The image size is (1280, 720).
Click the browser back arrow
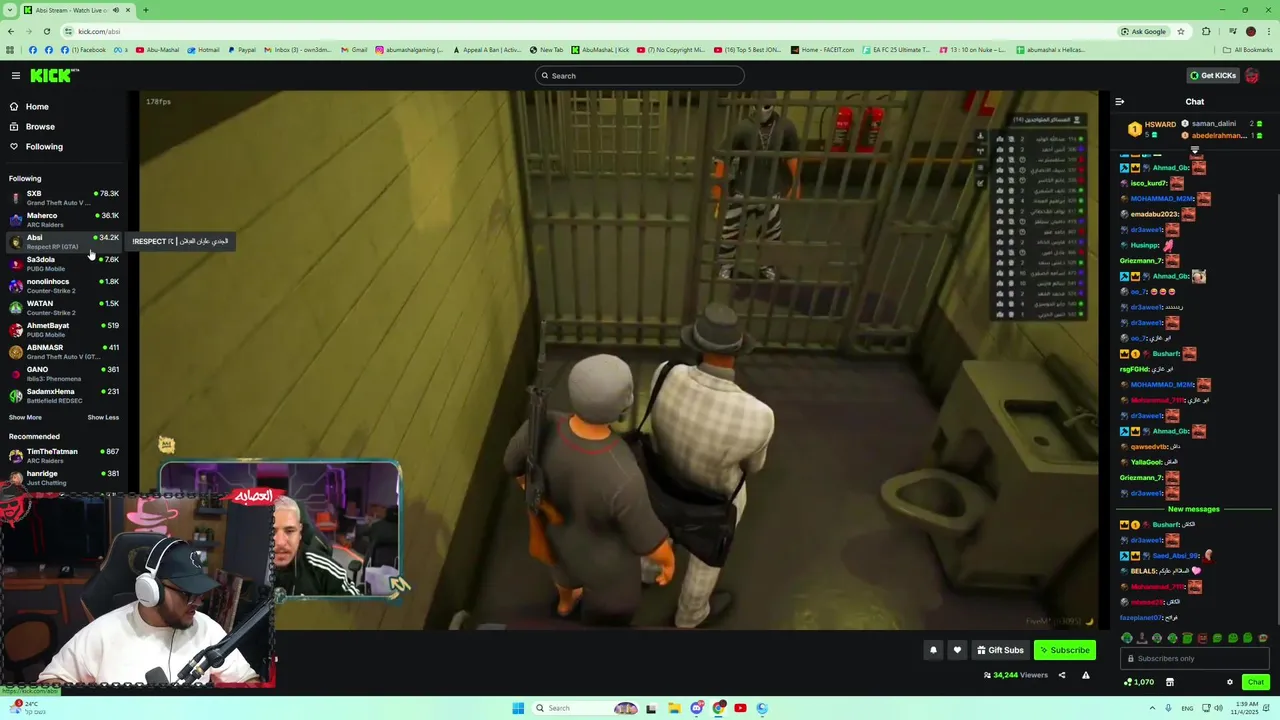coord(11,31)
